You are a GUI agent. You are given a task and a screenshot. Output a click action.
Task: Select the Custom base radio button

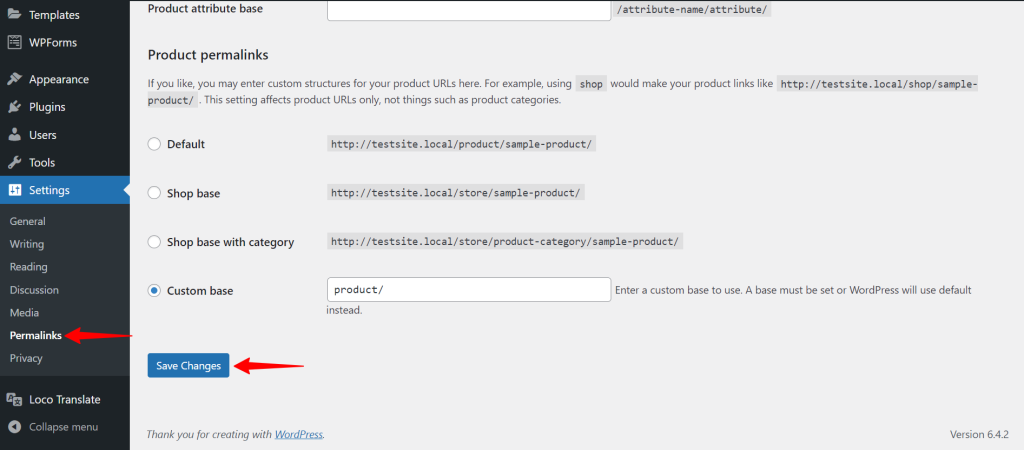coord(154,291)
